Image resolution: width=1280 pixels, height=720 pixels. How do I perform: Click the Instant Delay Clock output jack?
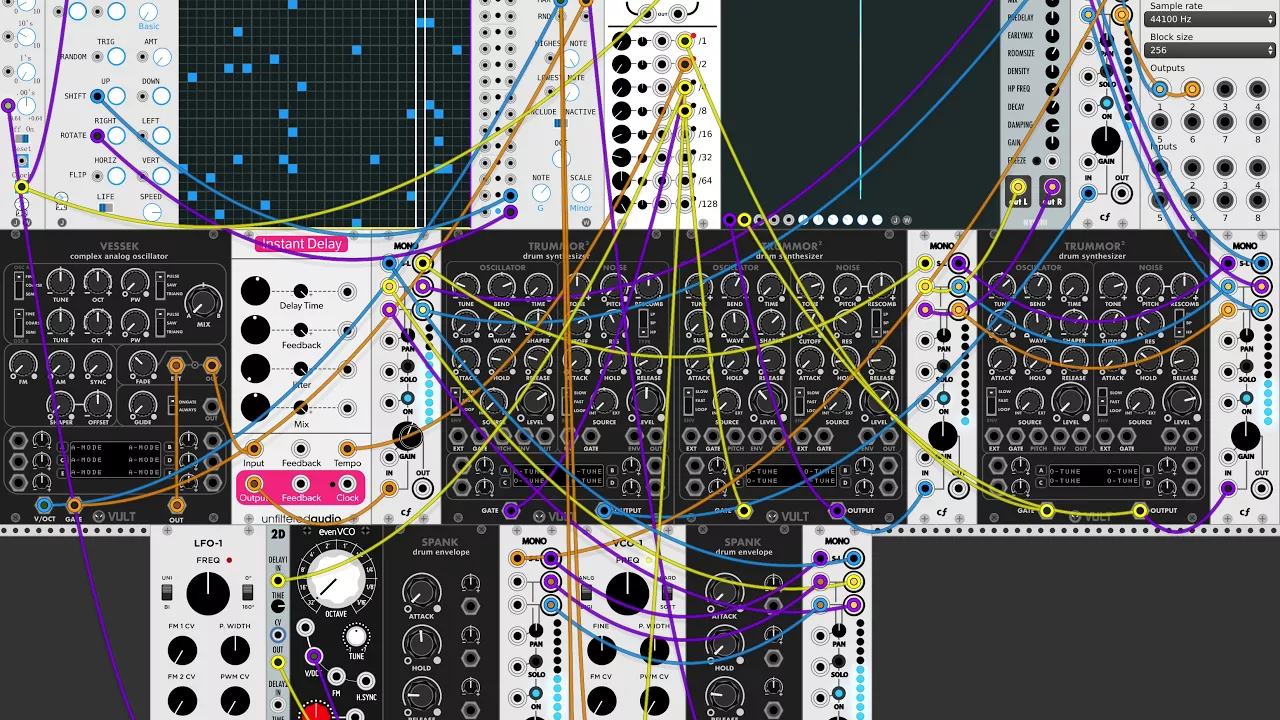coord(347,484)
